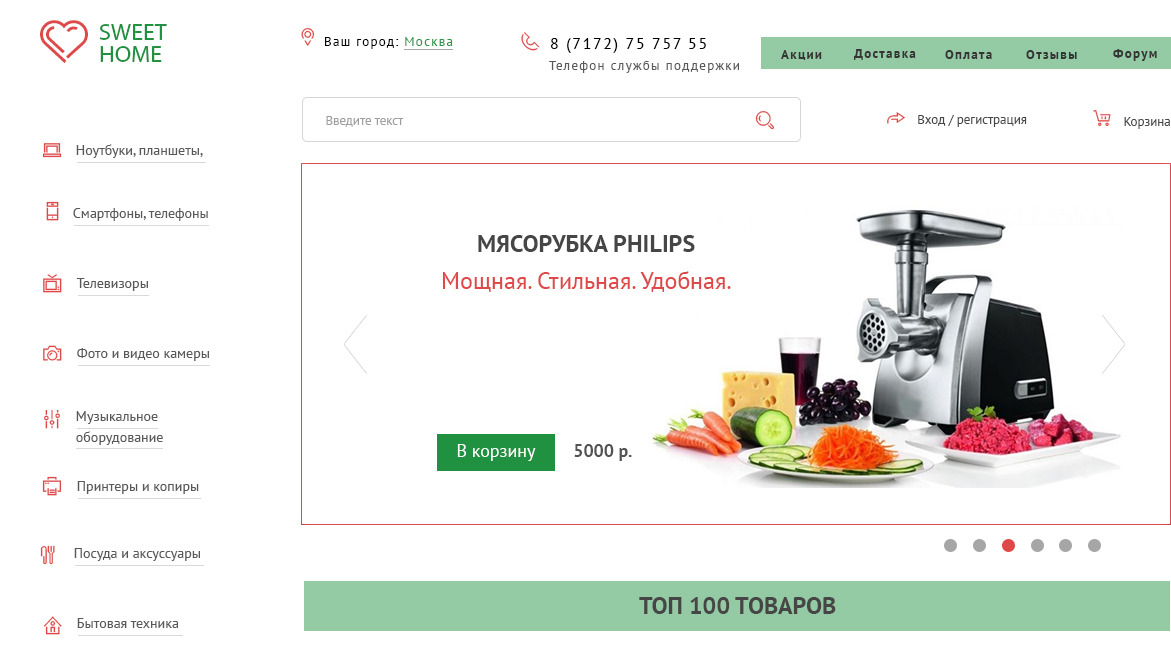The image size is (1171, 651).
Task: Click the sliders icon for Музыкальное оборудование
Action: coord(51,419)
